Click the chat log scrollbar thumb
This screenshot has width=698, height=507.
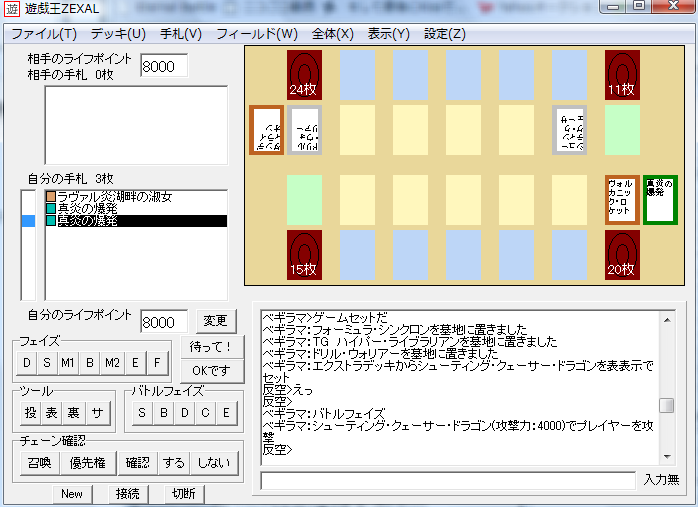(667, 406)
